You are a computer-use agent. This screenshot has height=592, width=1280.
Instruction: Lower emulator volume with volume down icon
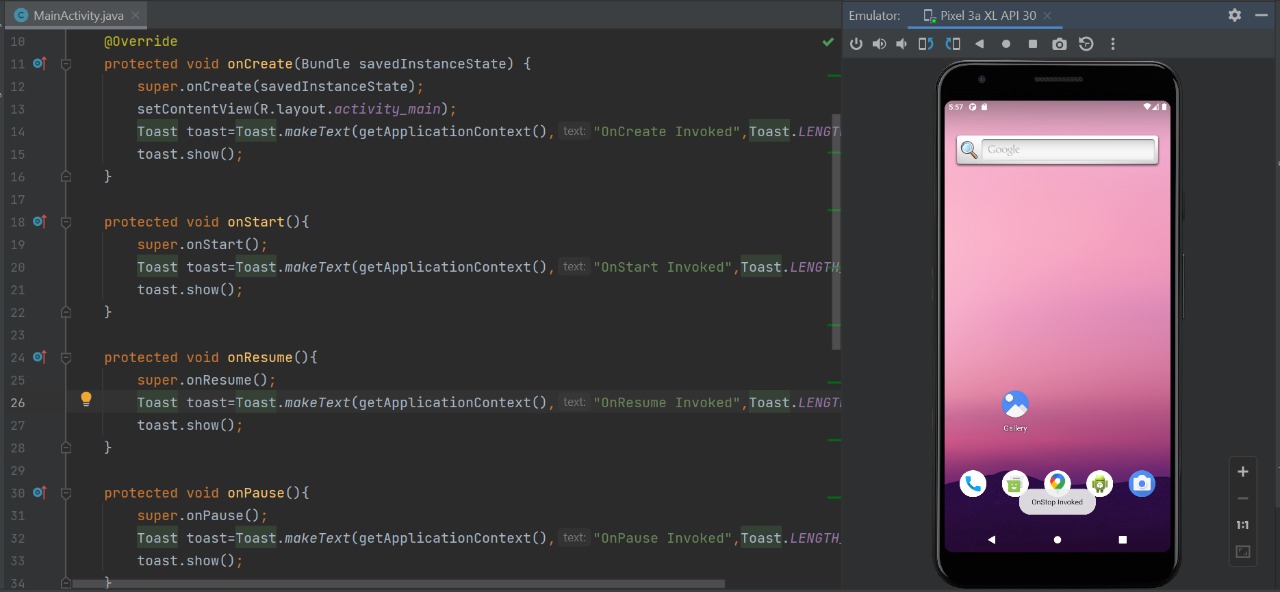pyautogui.click(x=902, y=44)
